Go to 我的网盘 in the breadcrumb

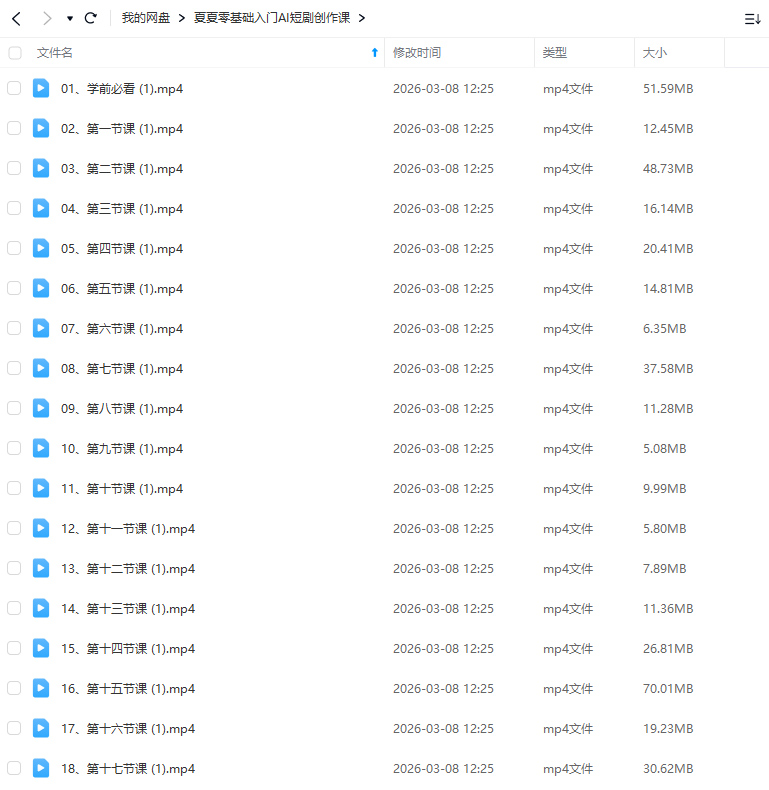pos(145,18)
